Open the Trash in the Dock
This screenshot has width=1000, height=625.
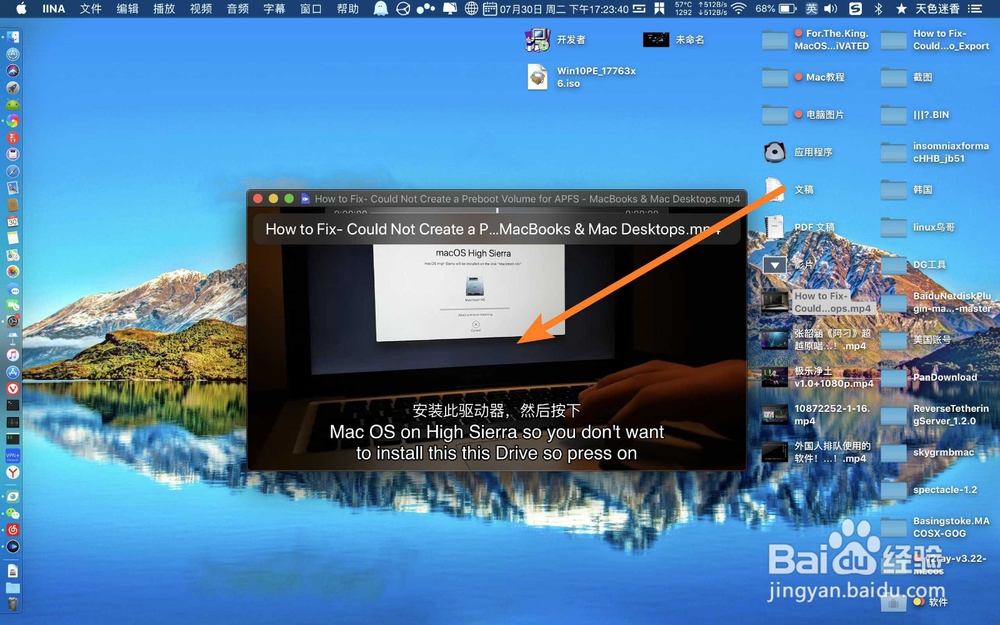[x=13, y=603]
